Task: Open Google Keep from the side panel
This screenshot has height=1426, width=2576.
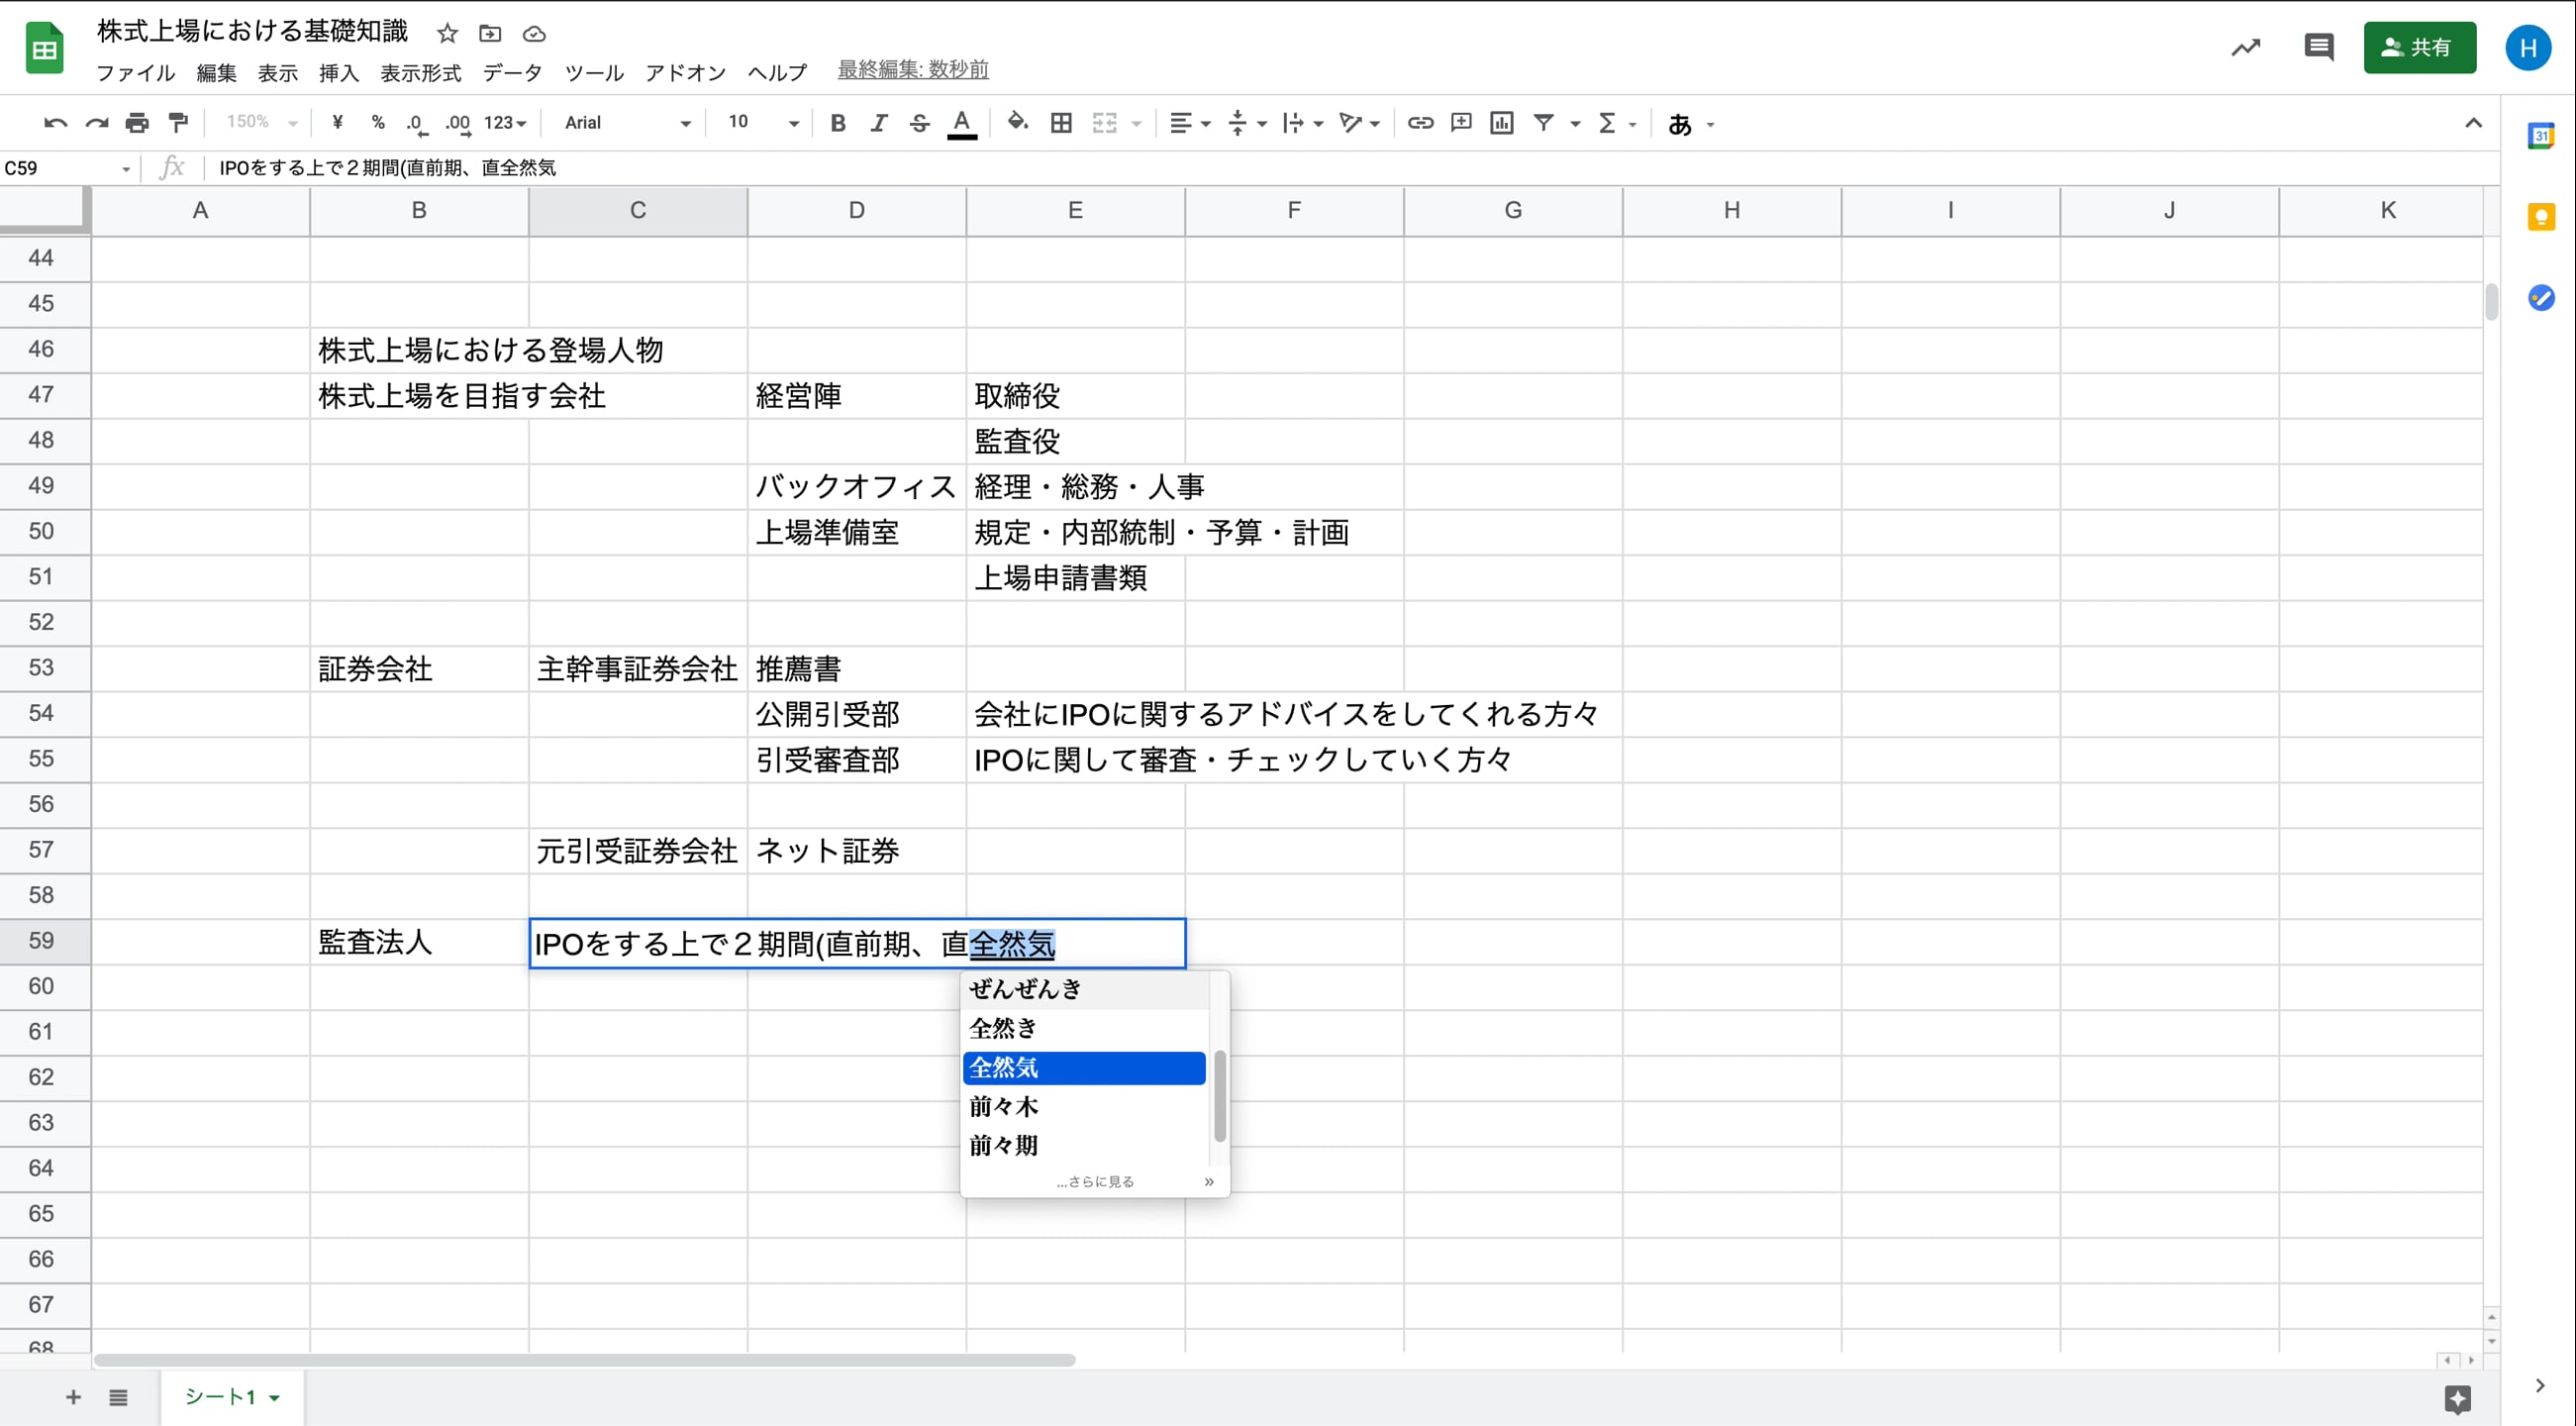Action: (2541, 217)
